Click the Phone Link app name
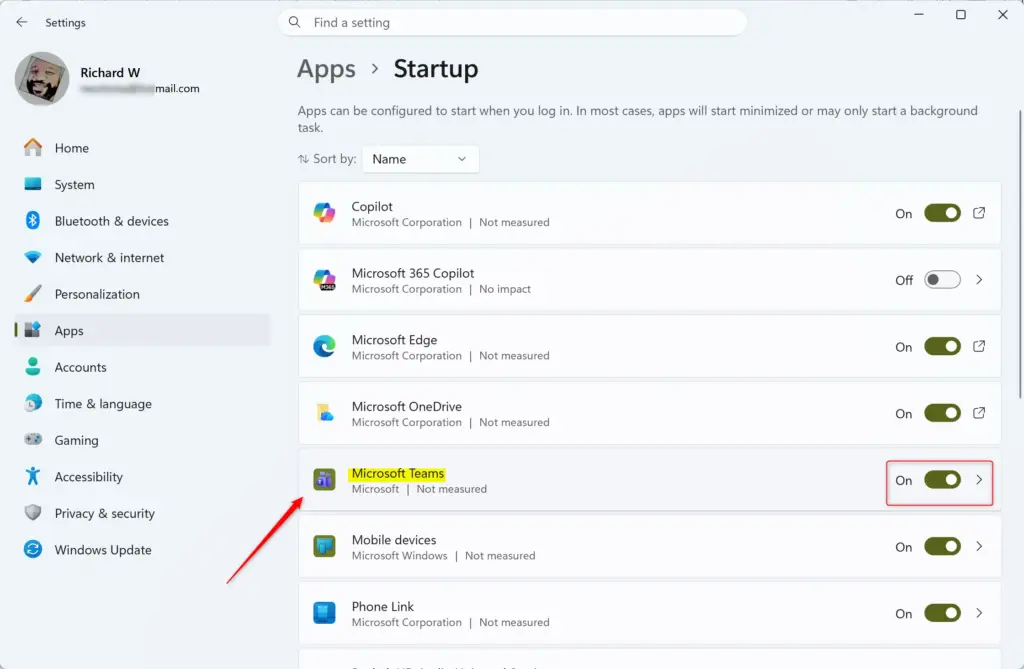The width and height of the screenshot is (1024, 669). coord(383,606)
